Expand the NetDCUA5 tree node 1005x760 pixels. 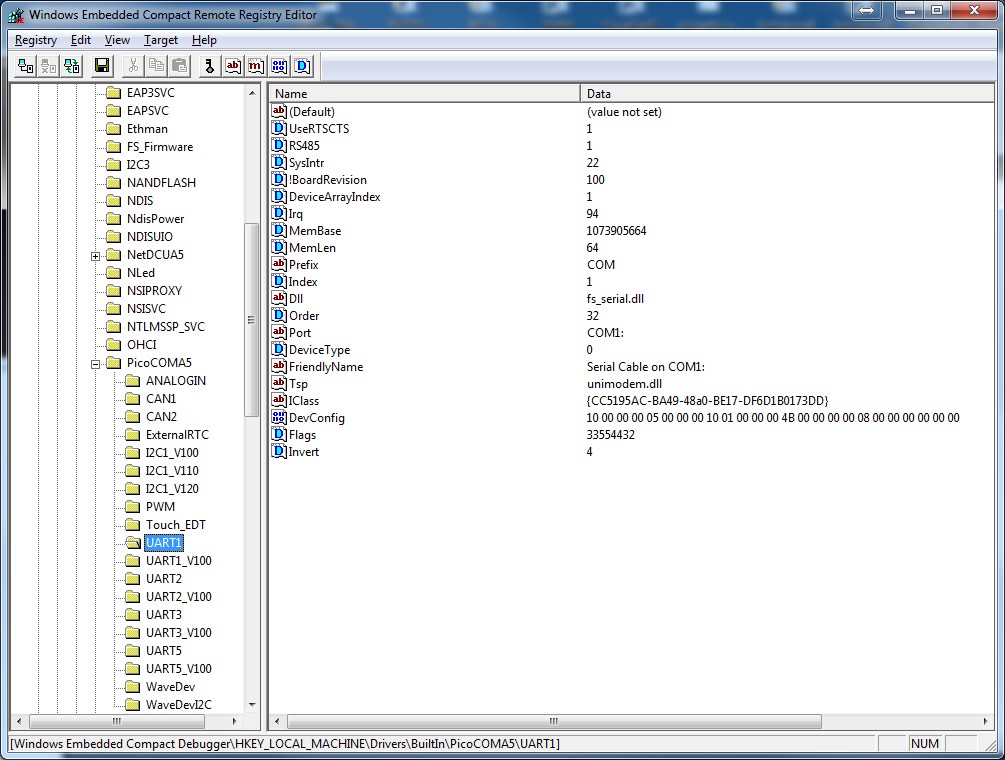pyautogui.click(x=96, y=256)
